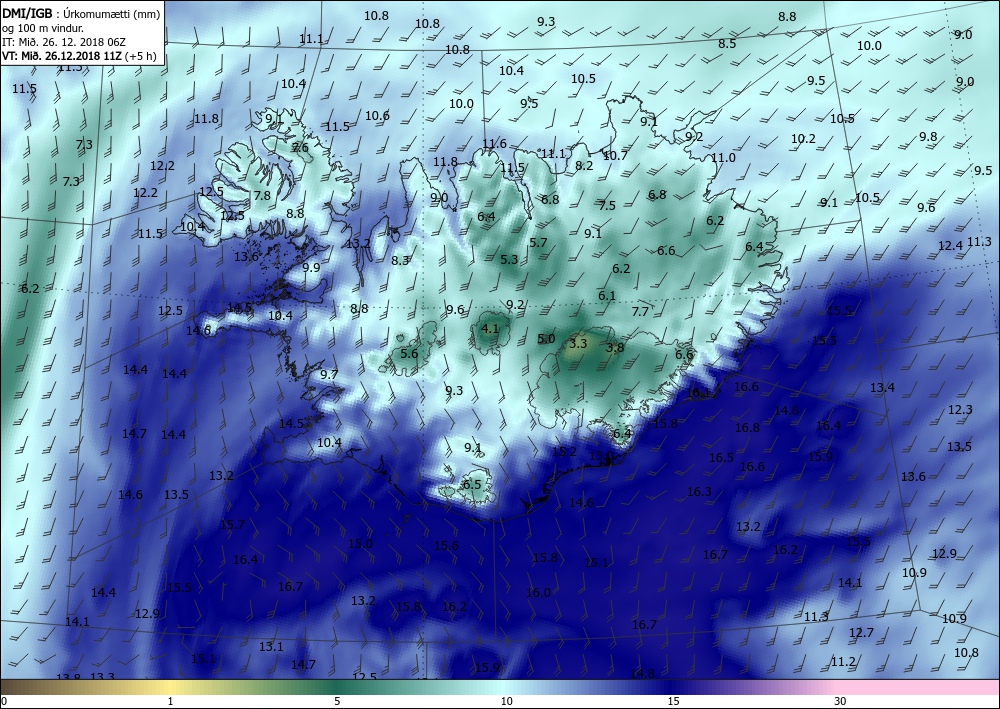Click the offshore value 15.6

(446, 545)
